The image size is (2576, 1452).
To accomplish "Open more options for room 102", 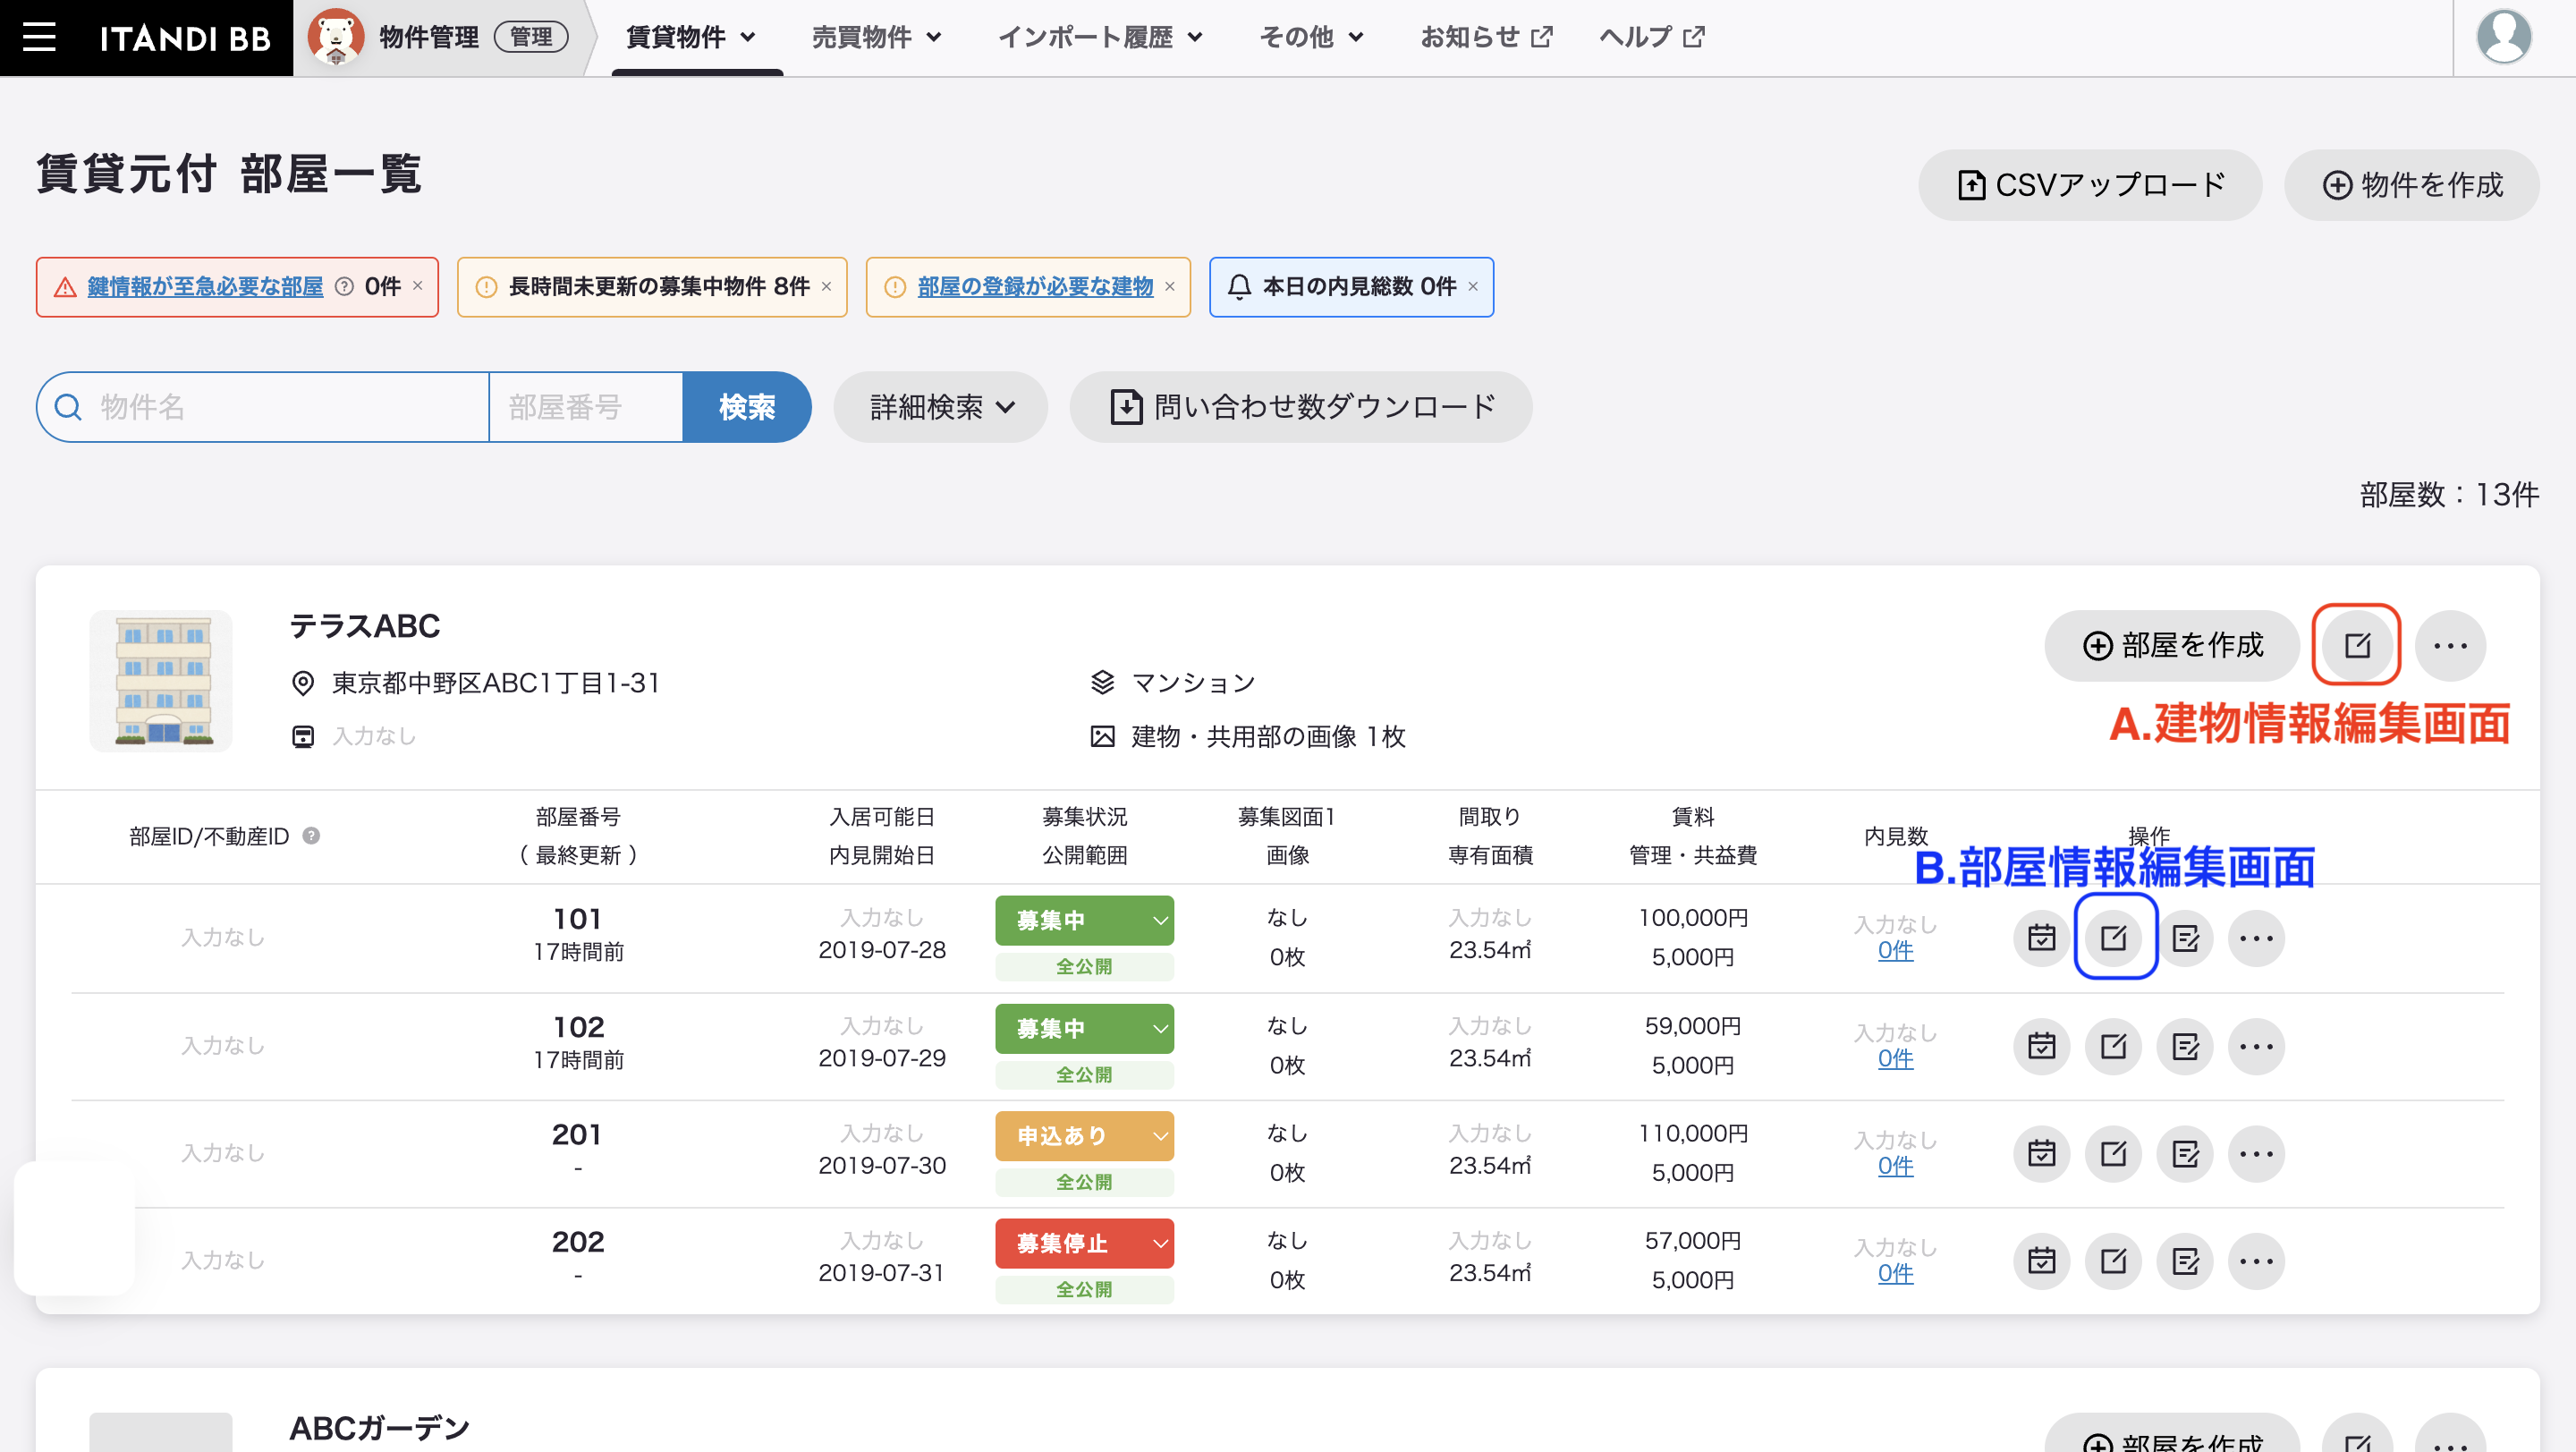I will pyautogui.click(x=2256, y=1046).
